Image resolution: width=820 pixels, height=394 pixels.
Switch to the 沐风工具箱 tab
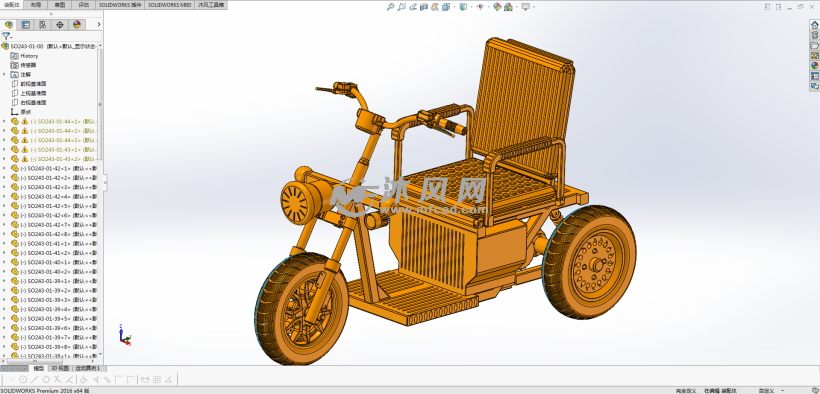tap(211, 5)
